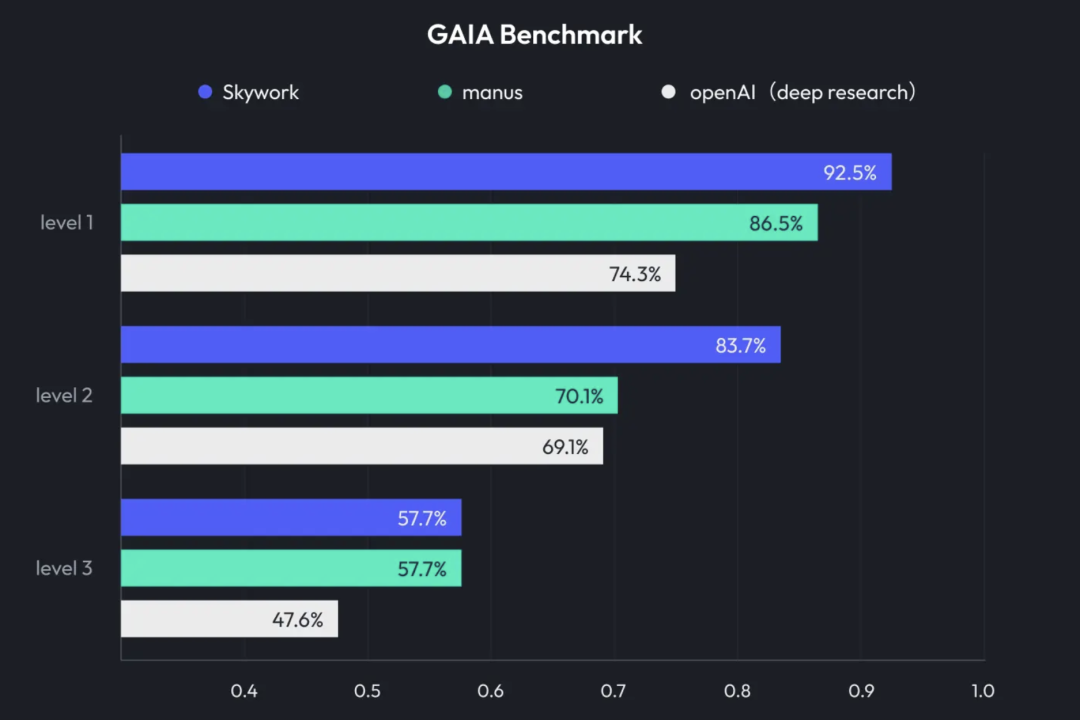Click the GAIA Benchmark chart title
The height and width of the screenshot is (720, 1080).
[534, 34]
